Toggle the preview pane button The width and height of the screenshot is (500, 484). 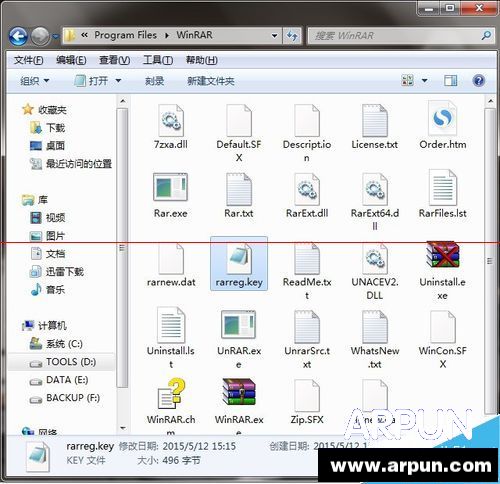coord(451,81)
